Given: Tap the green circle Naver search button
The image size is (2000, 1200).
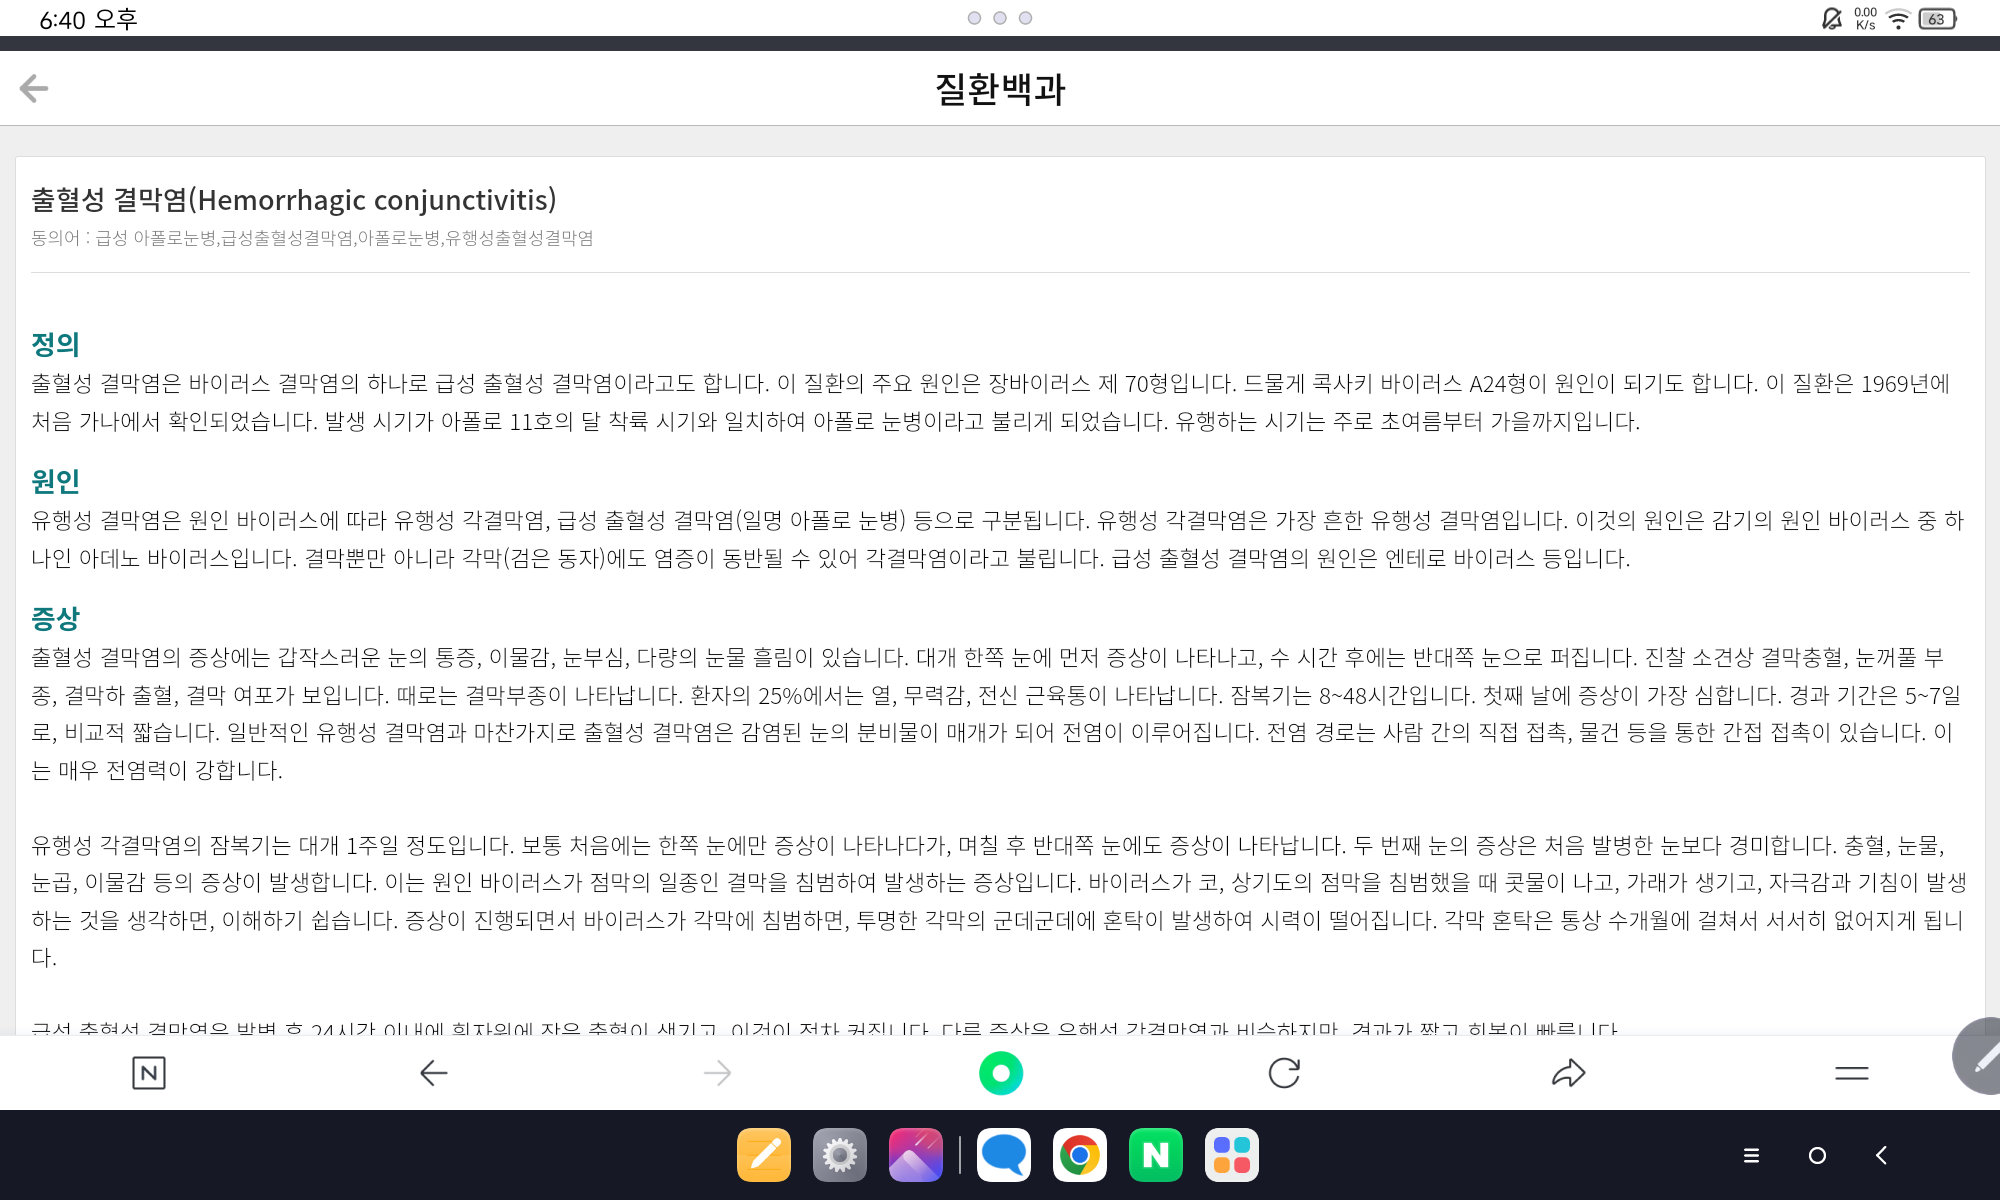Looking at the screenshot, I should 1001,1073.
